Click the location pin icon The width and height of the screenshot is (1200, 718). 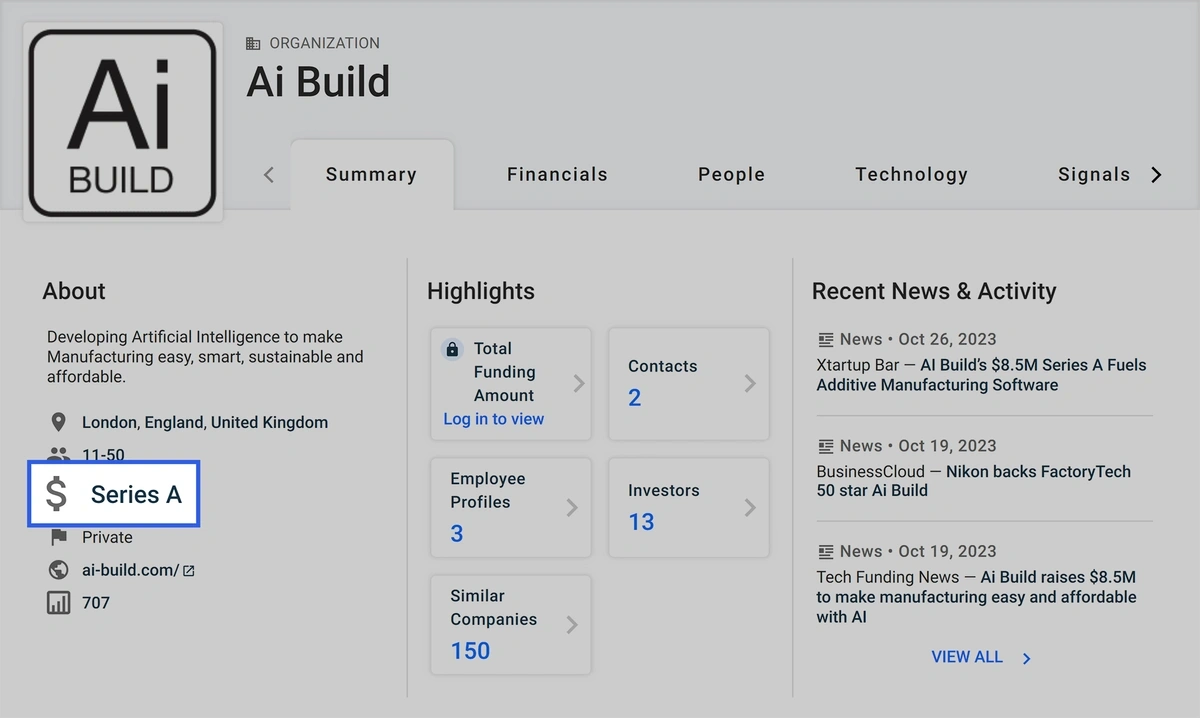[x=59, y=422]
